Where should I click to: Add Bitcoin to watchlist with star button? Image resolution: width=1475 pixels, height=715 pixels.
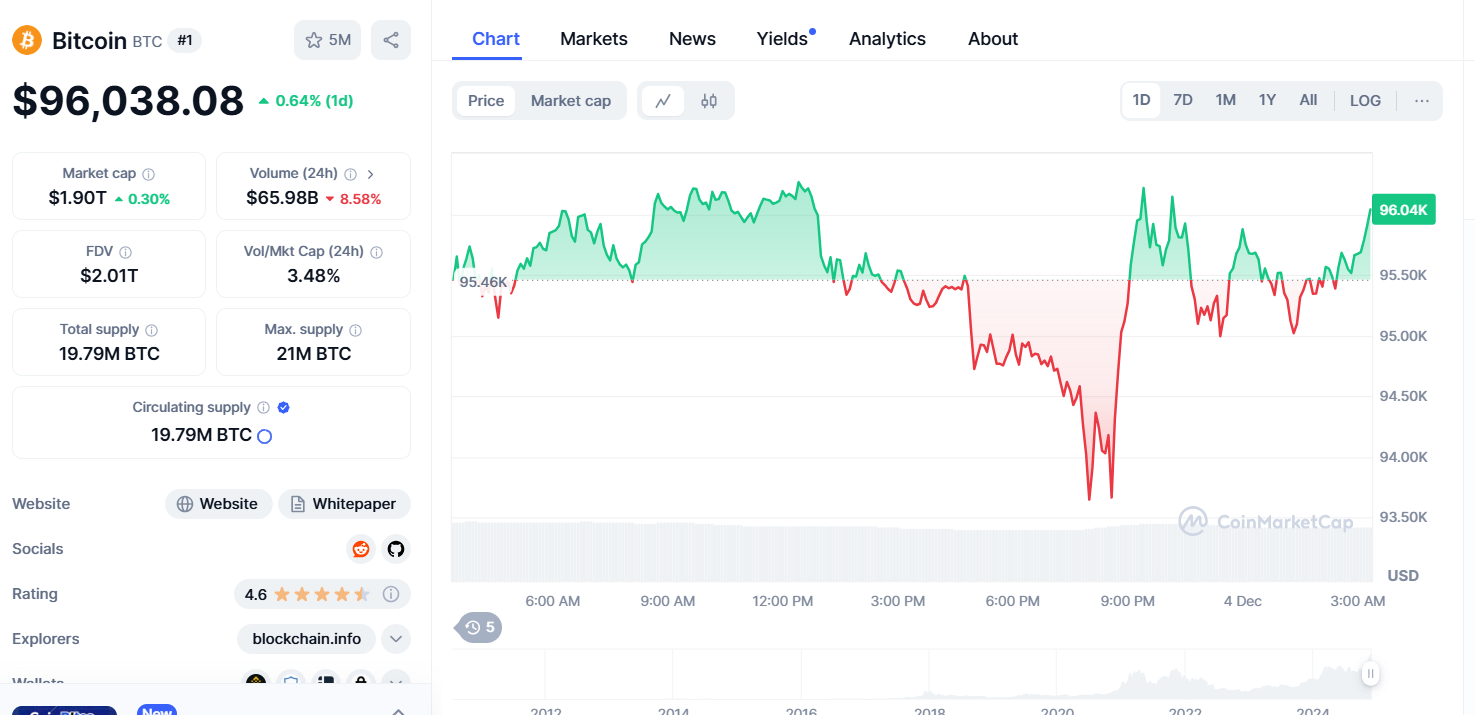[x=327, y=40]
